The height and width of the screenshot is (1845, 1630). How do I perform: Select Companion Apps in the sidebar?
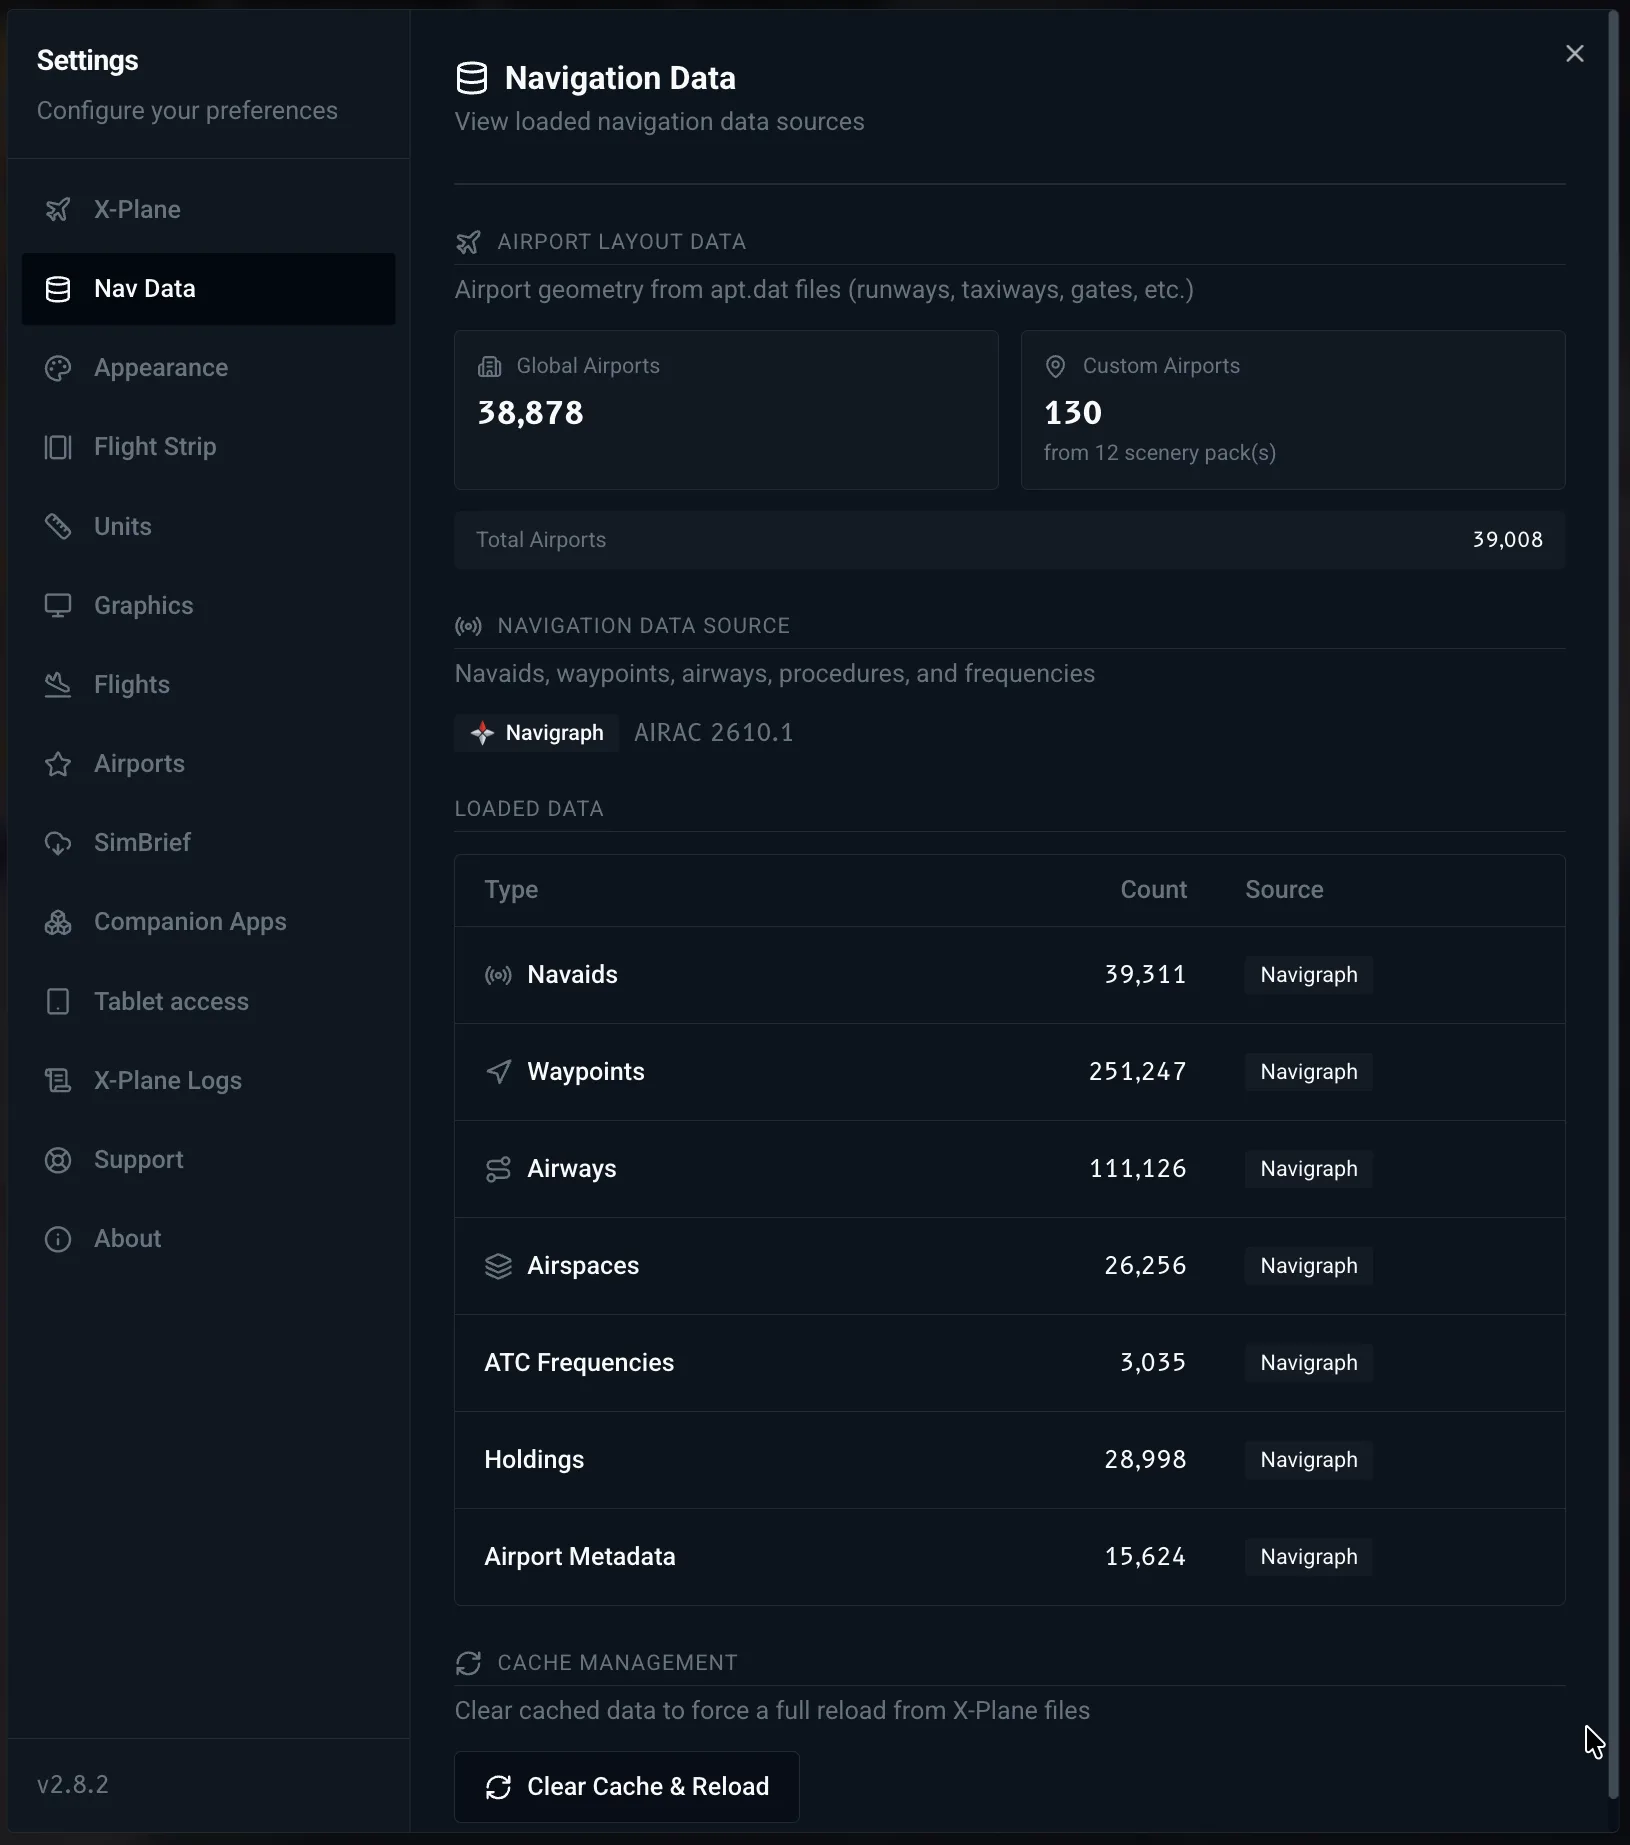pyautogui.click(x=208, y=922)
